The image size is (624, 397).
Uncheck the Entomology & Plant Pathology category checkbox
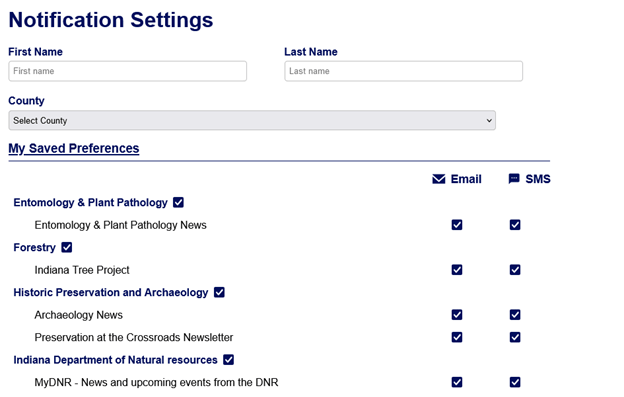[178, 202]
